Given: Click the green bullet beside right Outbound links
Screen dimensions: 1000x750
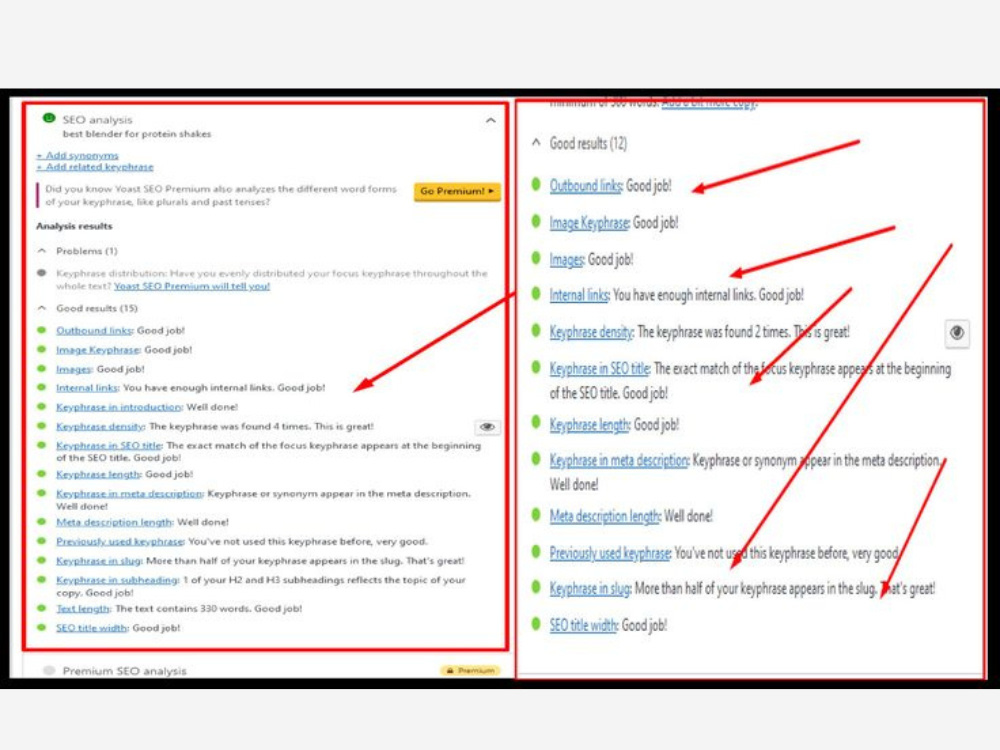Looking at the screenshot, I should pos(536,184).
